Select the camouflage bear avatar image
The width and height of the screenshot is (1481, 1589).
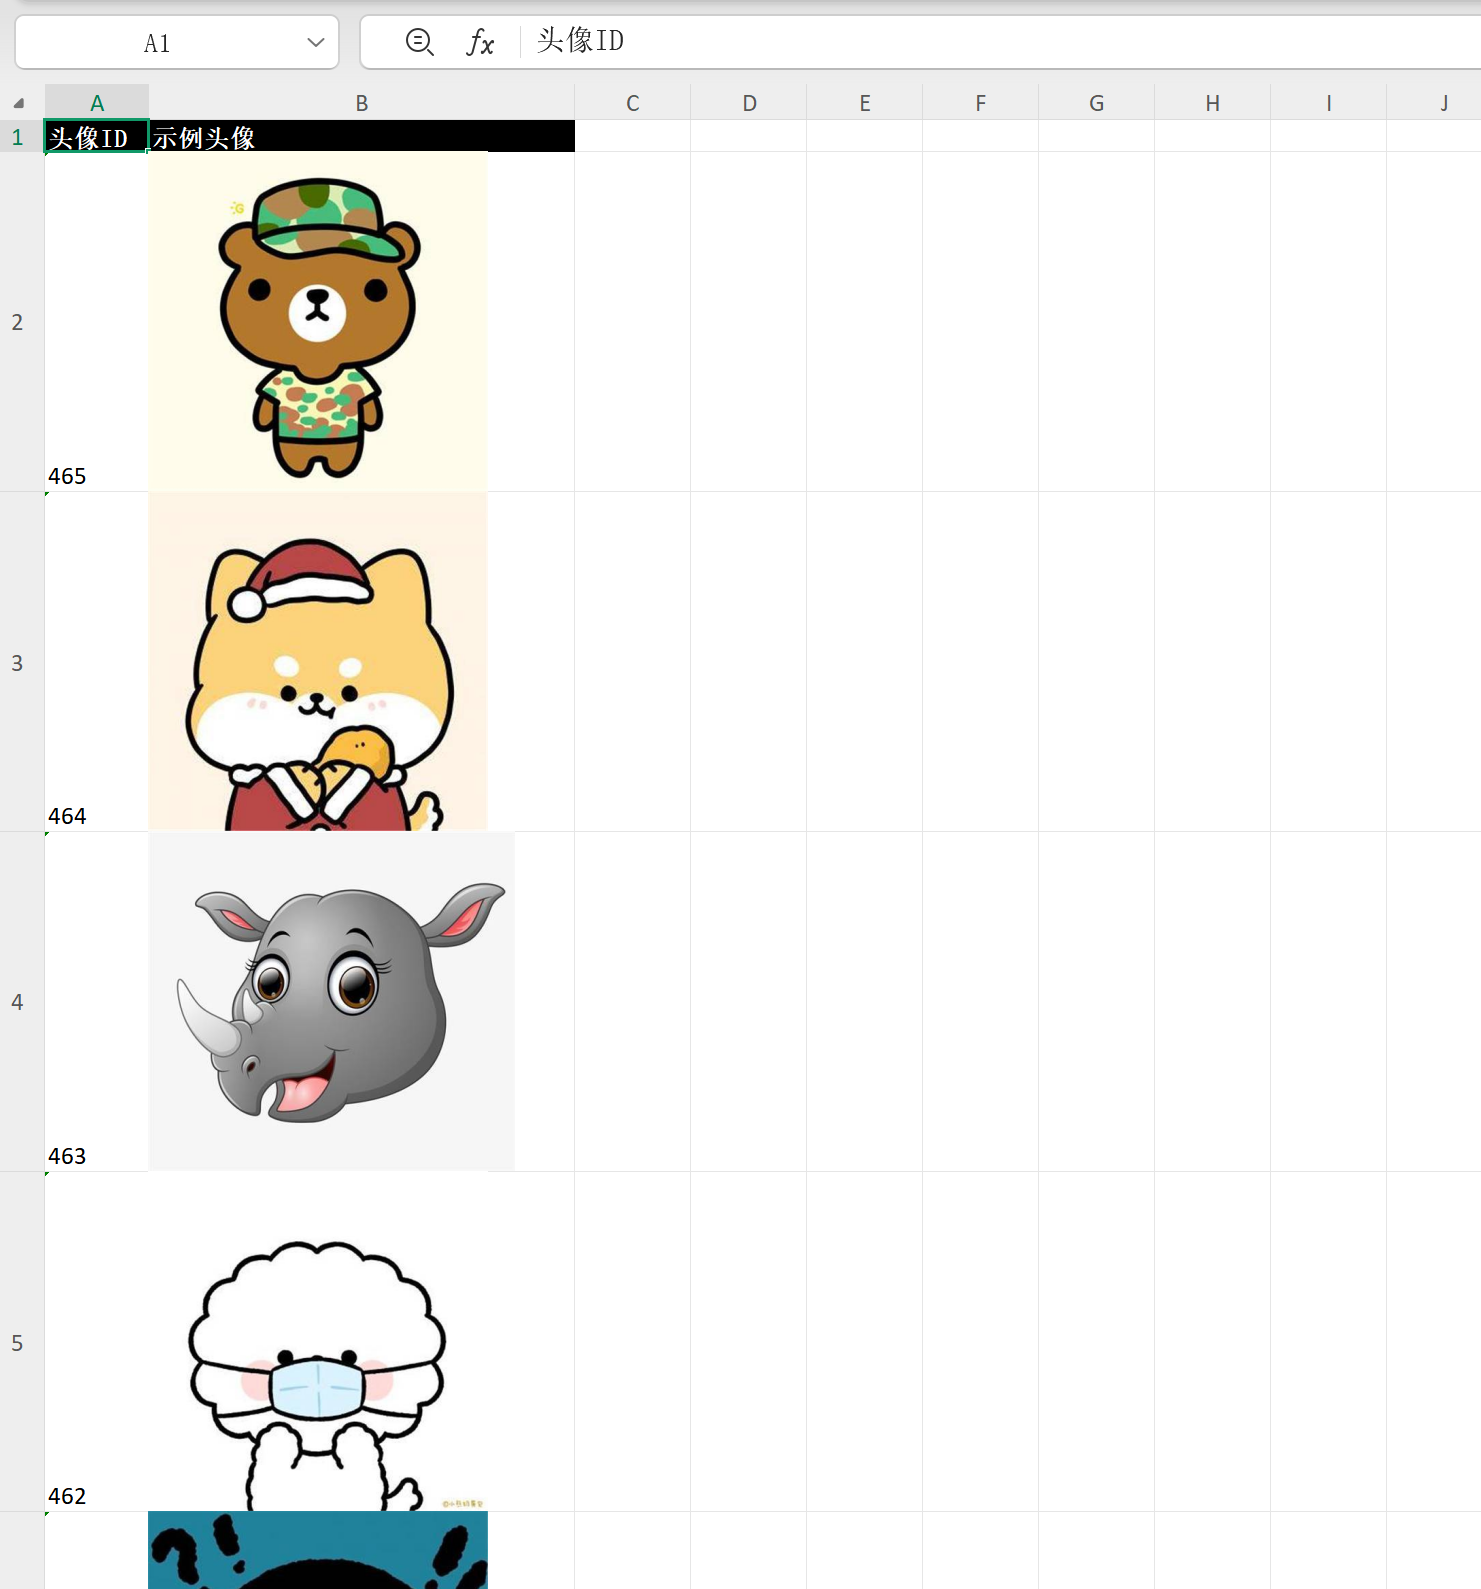pyautogui.click(x=318, y=322)
